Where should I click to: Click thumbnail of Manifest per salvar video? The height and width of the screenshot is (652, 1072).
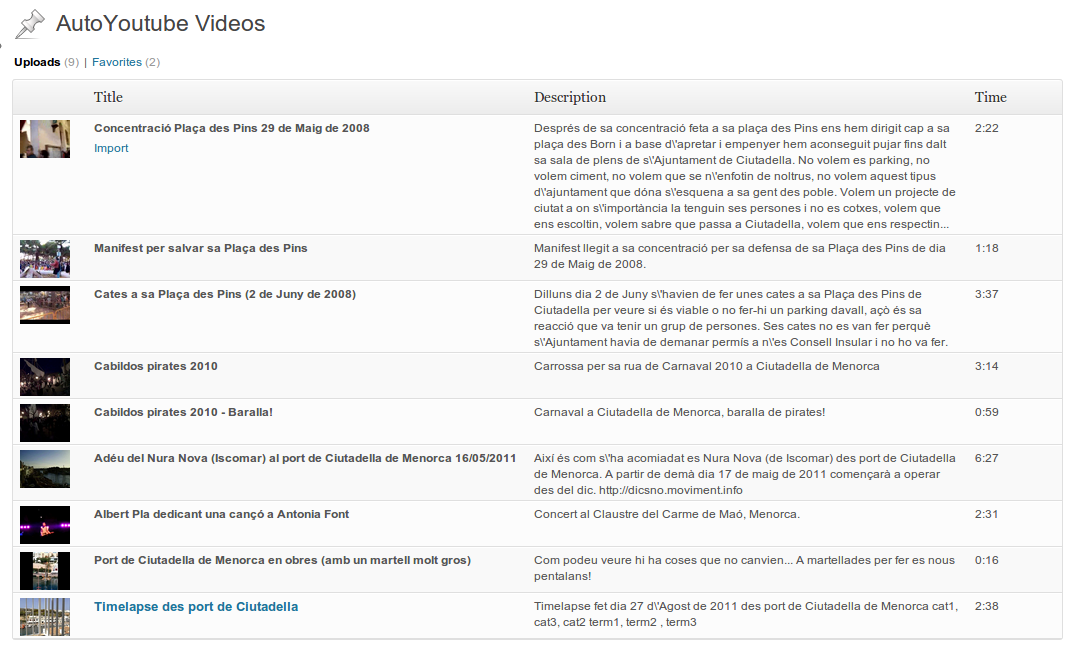(45, 258)
